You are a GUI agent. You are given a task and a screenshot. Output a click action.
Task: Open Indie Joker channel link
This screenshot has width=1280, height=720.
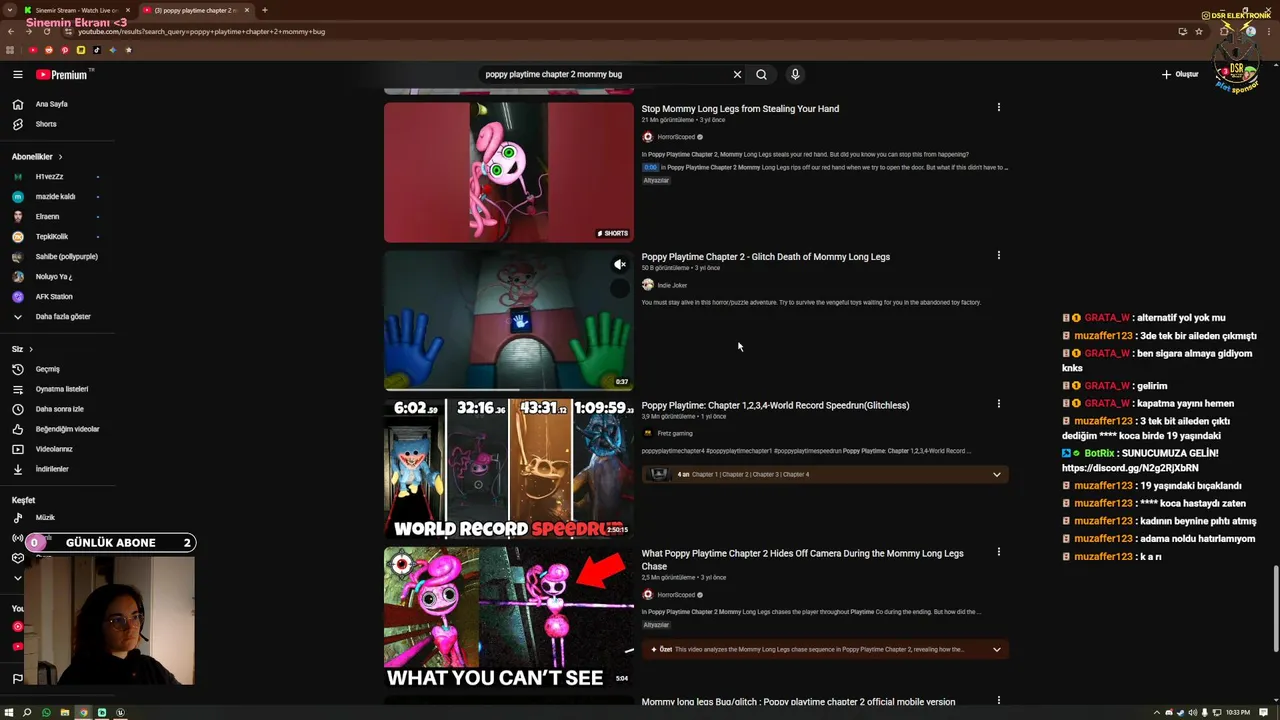pyautogui.click(x=672, y=285)
